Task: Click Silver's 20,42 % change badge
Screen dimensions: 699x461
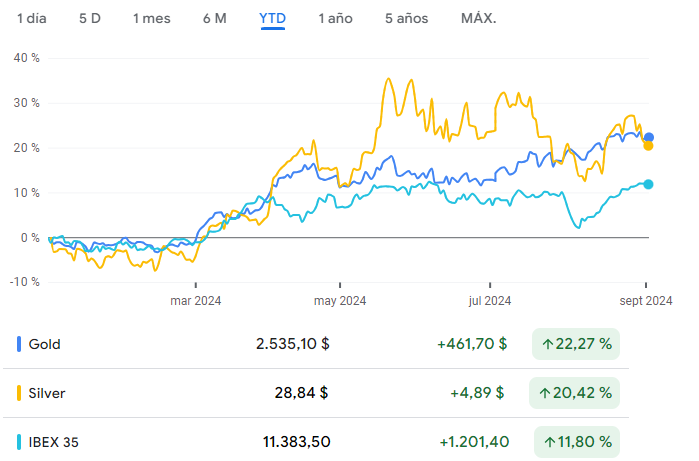Action: pyautogui.click(x=576, y=393)
